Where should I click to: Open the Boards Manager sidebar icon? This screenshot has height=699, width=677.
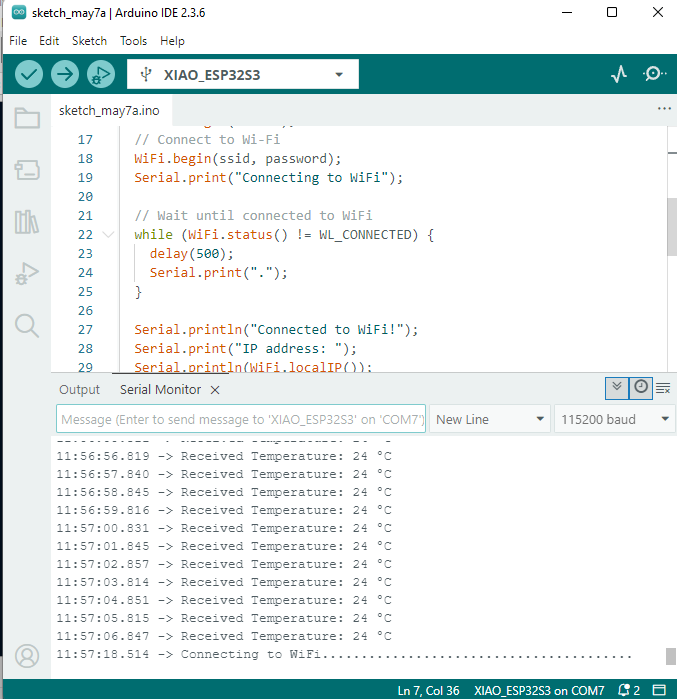[x=27, y=170]
